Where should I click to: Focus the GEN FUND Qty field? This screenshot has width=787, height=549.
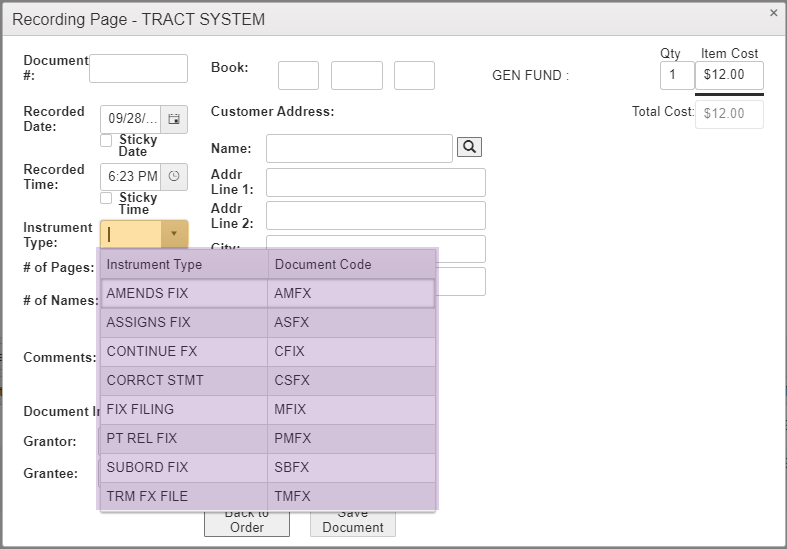(677, 75)
